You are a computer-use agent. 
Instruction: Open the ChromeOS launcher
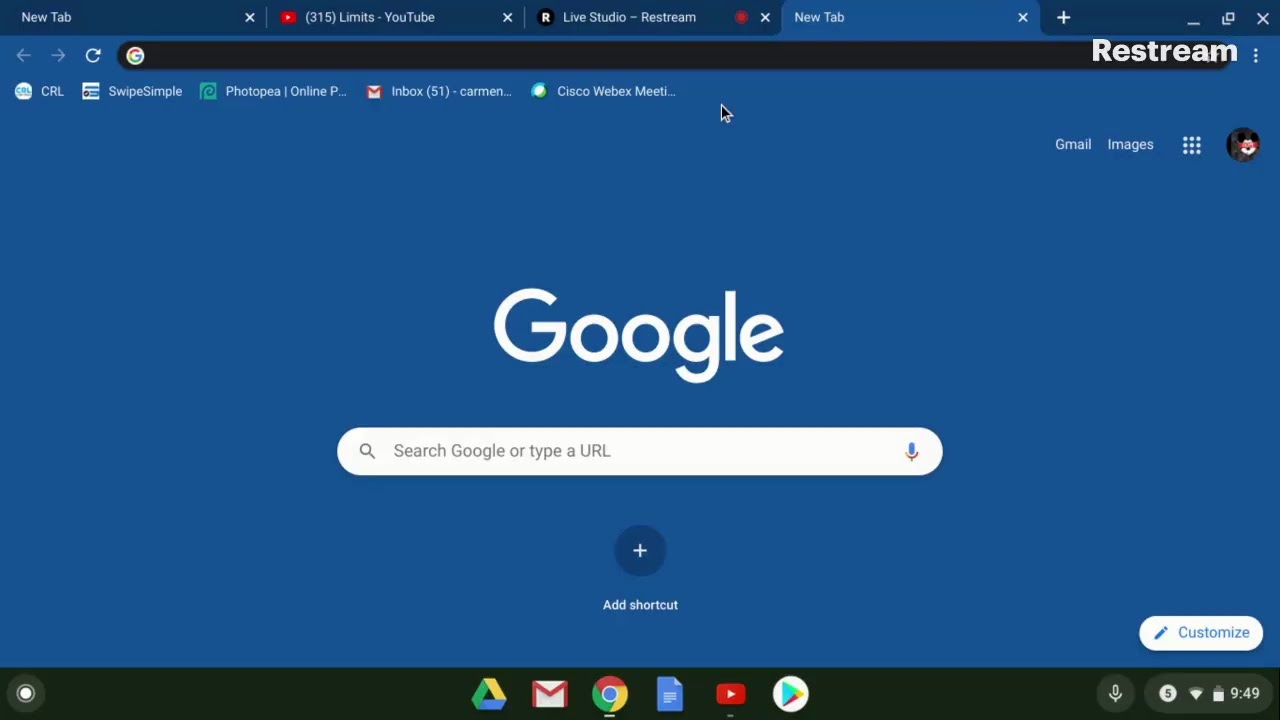26,693
